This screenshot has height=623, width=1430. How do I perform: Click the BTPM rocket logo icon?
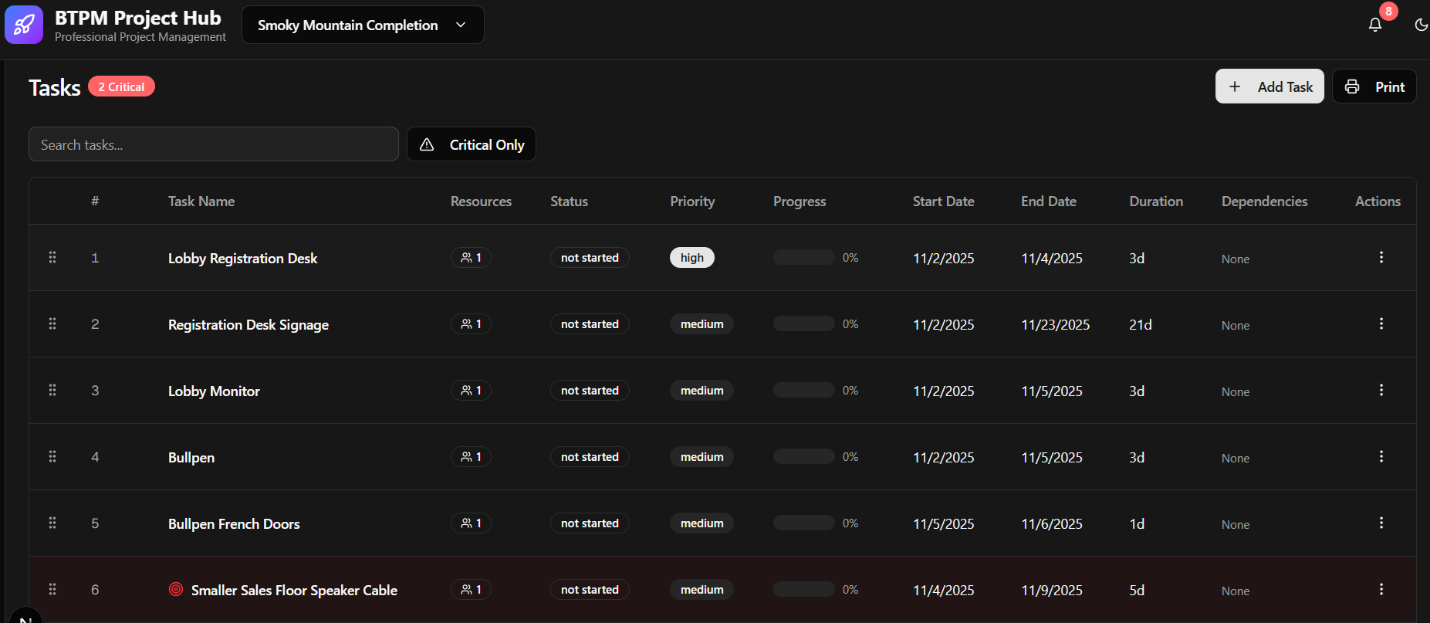(x=24, y=24)
